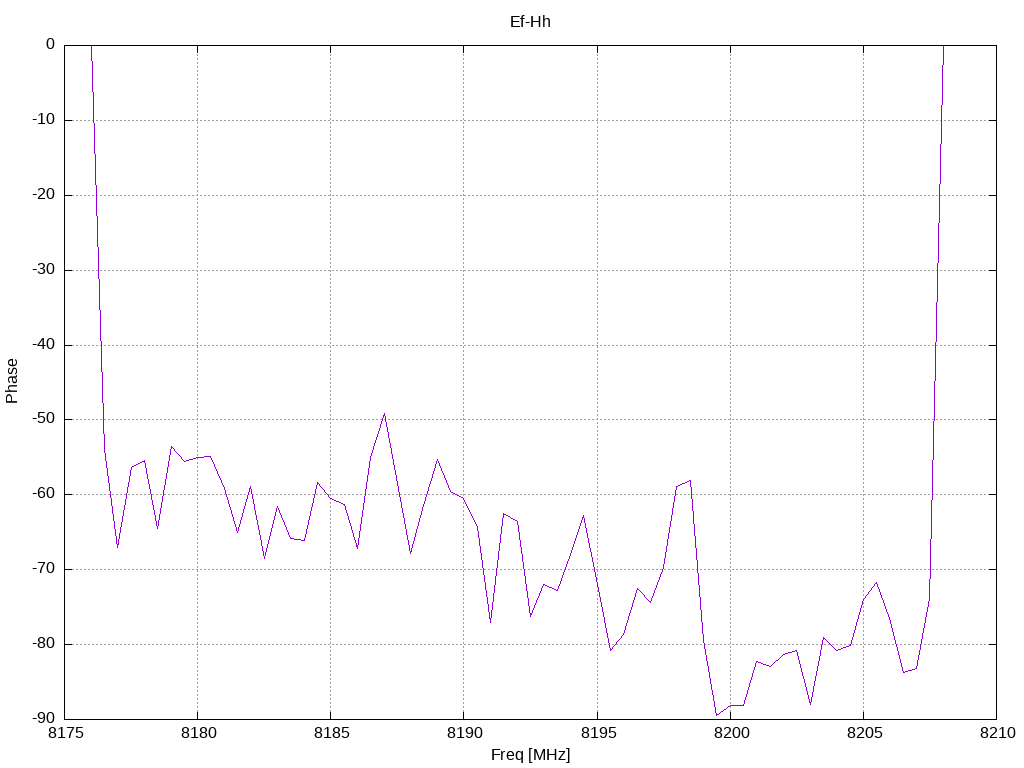Click the 8195 x-axis tick label

tap(598, 733)
